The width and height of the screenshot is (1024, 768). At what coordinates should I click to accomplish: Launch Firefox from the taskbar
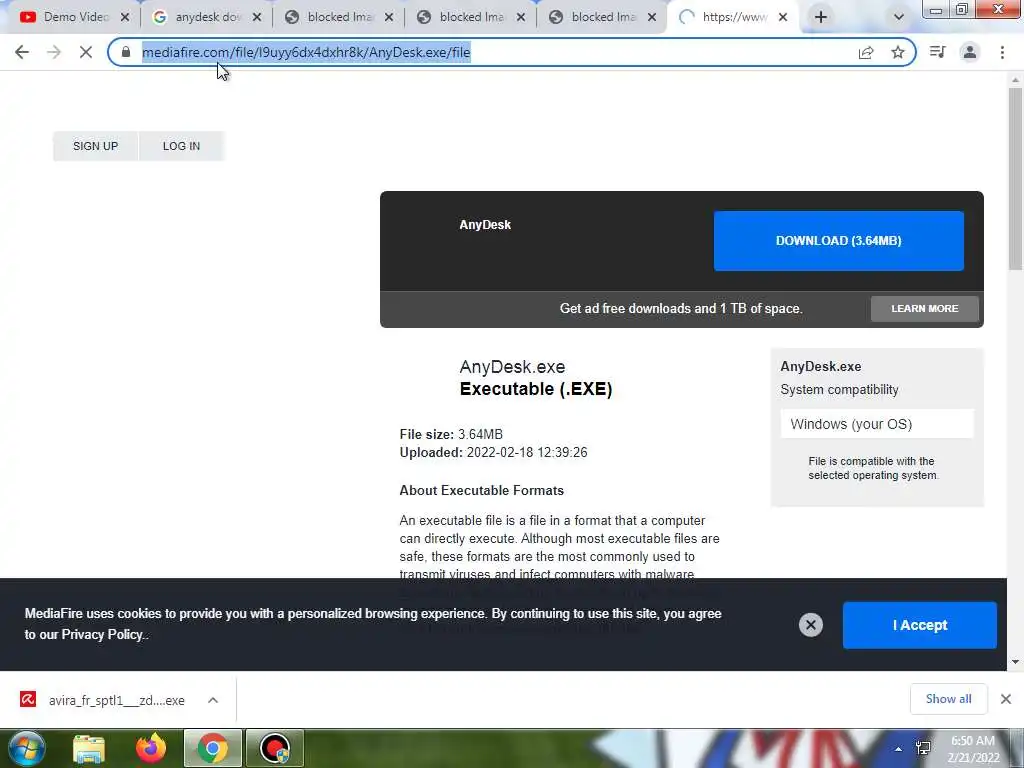pyautogui.click(x=151, y=748)
